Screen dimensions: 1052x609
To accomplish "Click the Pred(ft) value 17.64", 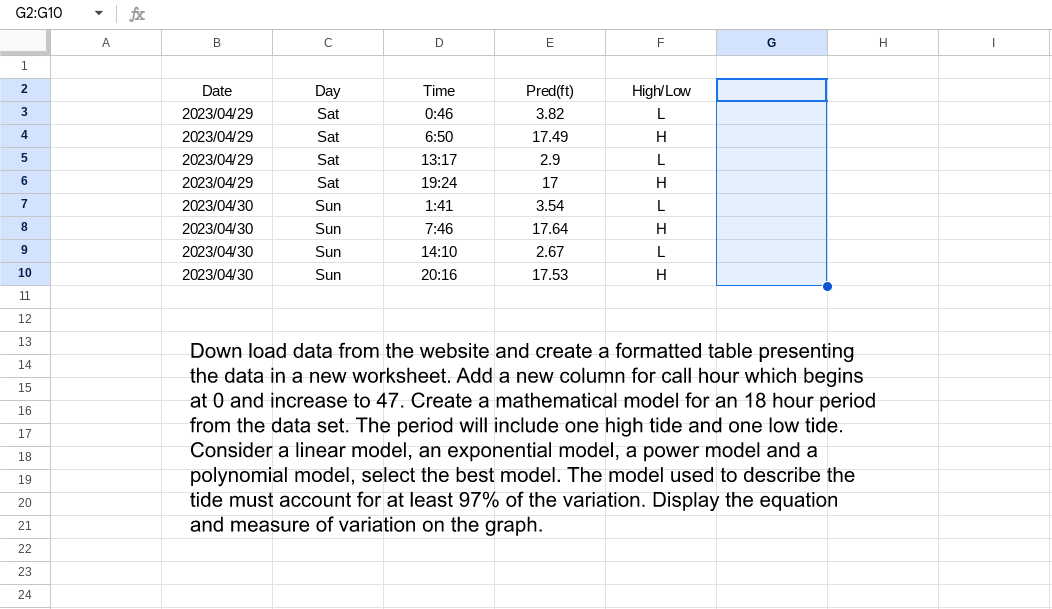I will click(549, 228).
